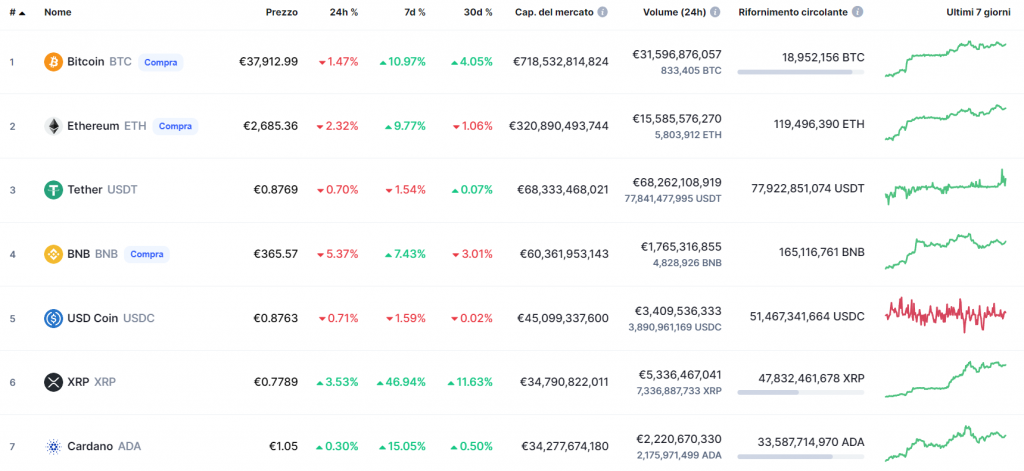1024x471 pixels.
Task: Click the Cardano logo icon
Action: [53, 447]
